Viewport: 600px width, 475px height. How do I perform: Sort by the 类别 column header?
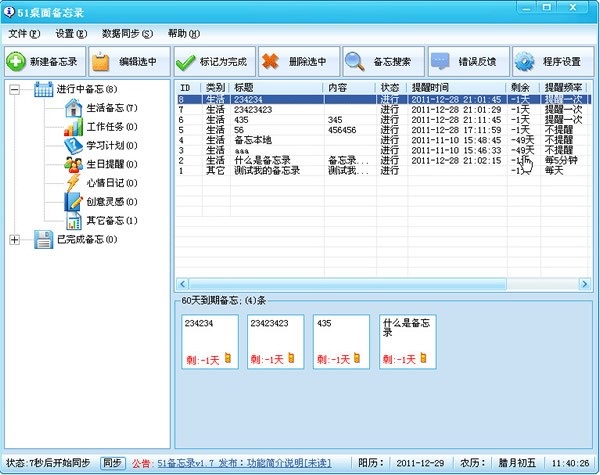216,88
